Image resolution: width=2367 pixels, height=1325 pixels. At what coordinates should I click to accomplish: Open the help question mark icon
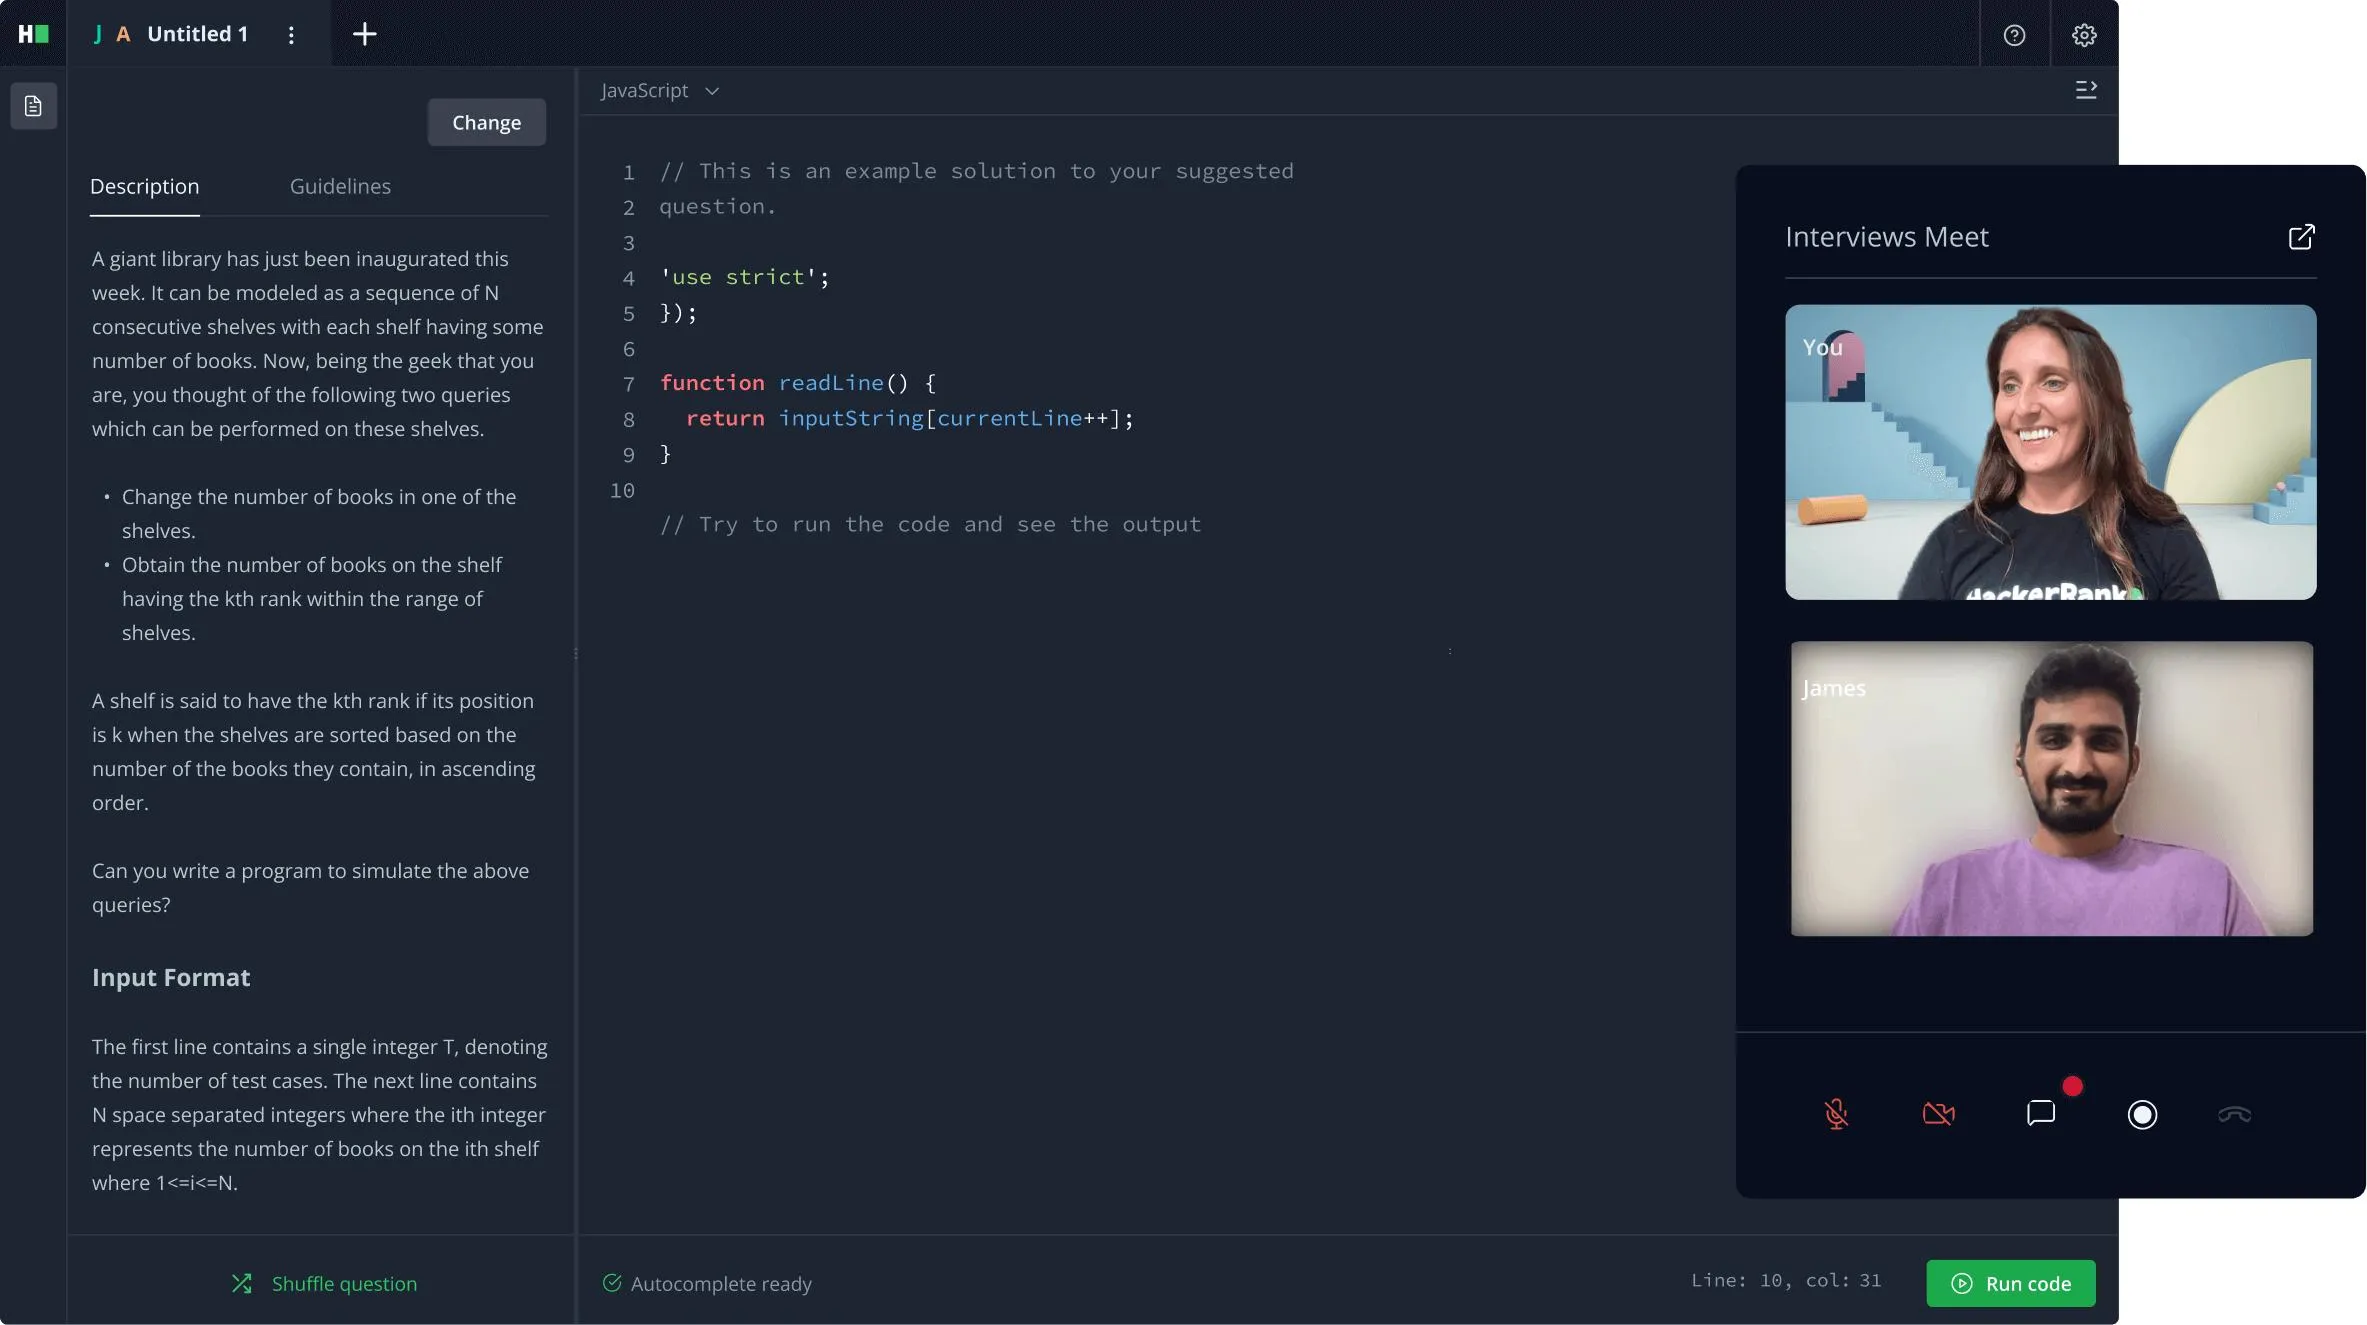coord(2014,35)
